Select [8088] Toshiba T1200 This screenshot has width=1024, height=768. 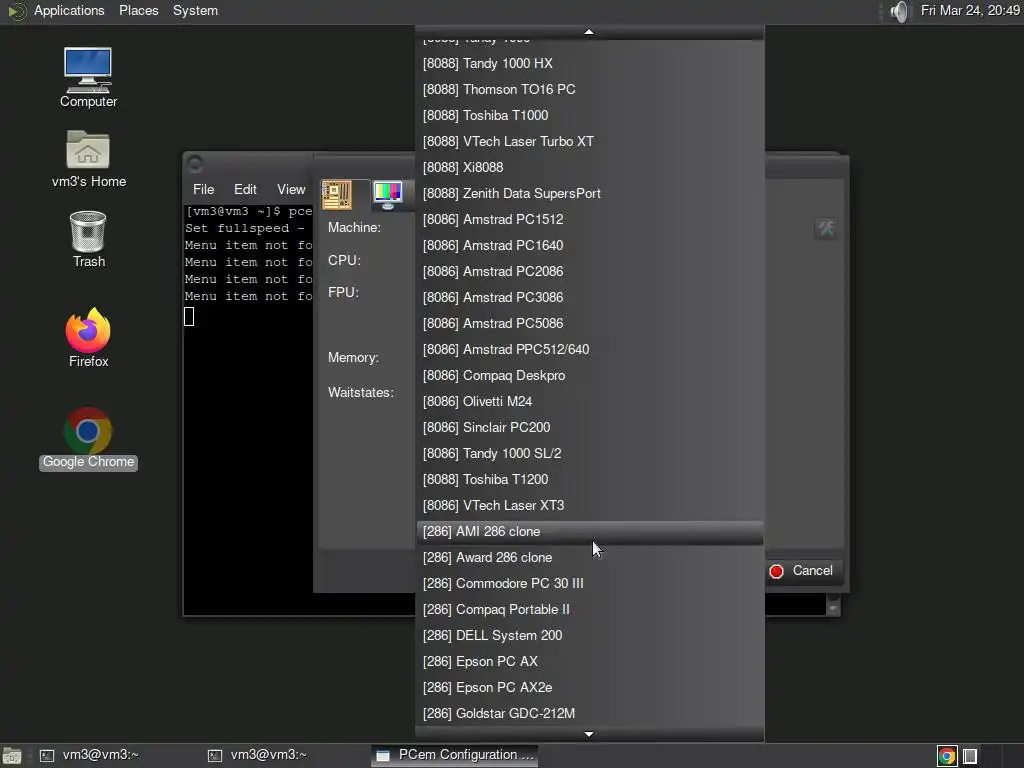590,479
